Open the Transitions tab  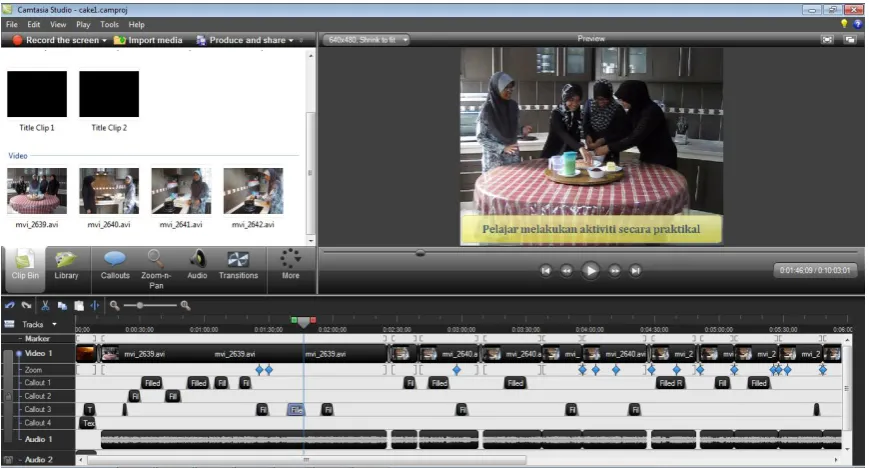(238, 265)
